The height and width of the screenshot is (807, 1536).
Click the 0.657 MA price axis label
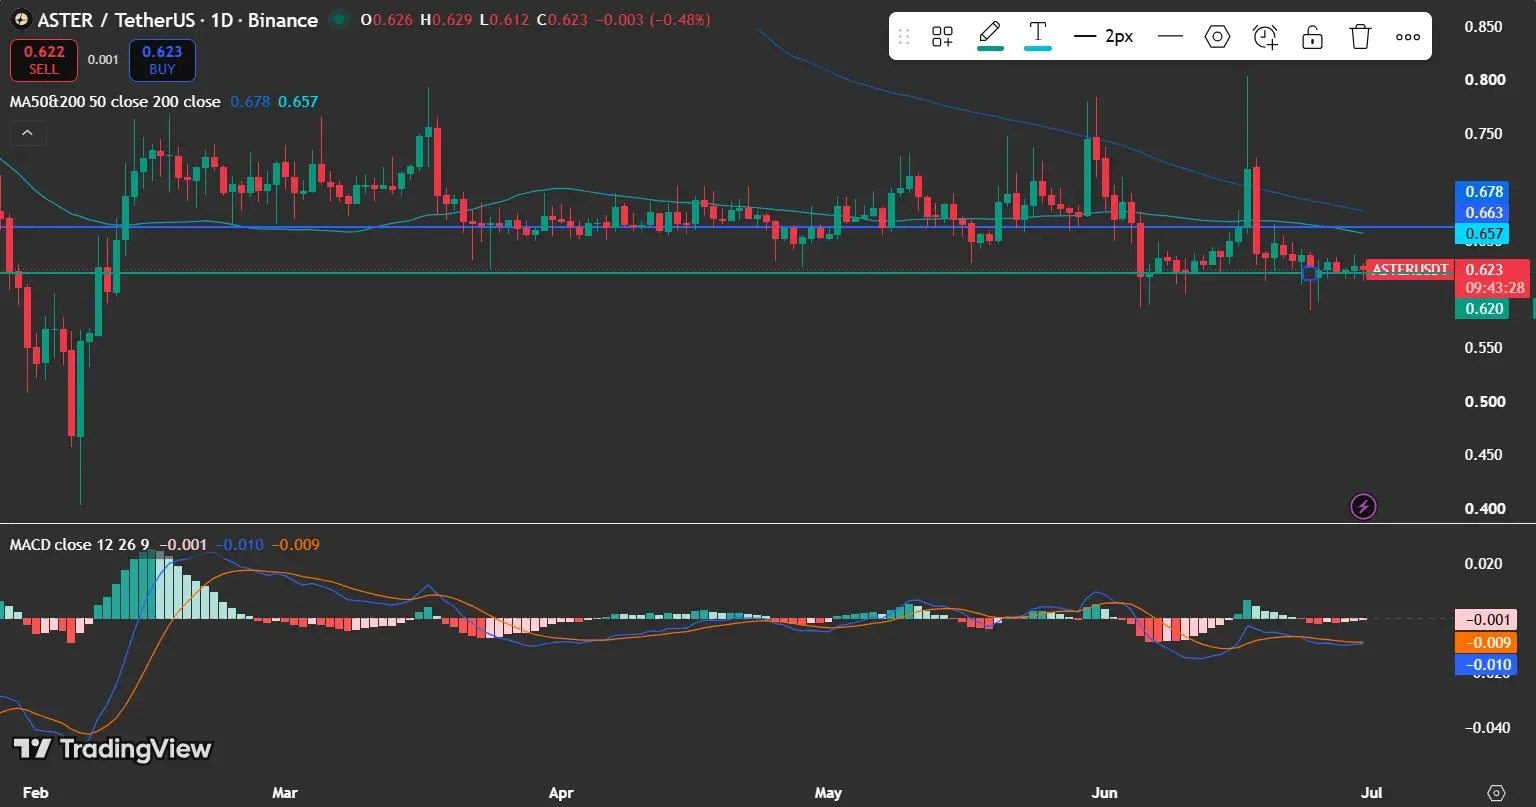tap(1484, 234)
